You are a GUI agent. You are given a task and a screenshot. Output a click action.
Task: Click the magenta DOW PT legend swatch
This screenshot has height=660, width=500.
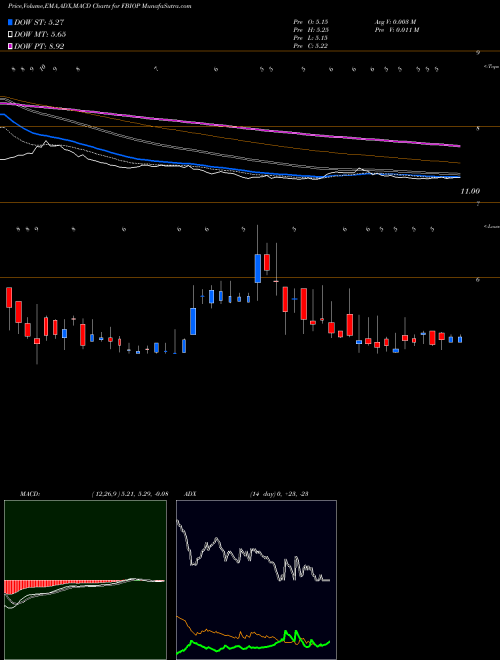pyautogui.click(x=10, y=46)
